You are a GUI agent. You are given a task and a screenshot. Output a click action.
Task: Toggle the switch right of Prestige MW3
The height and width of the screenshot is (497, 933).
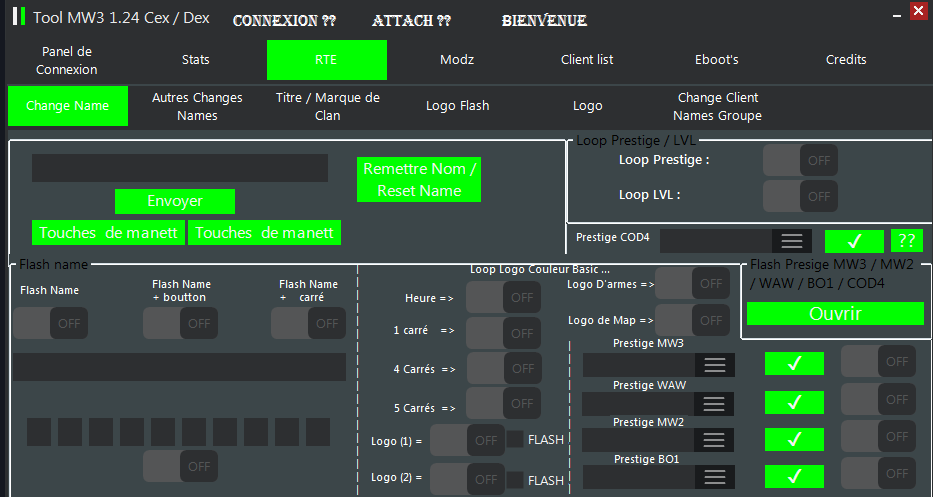pyautogui.click(x=878, y=361)
